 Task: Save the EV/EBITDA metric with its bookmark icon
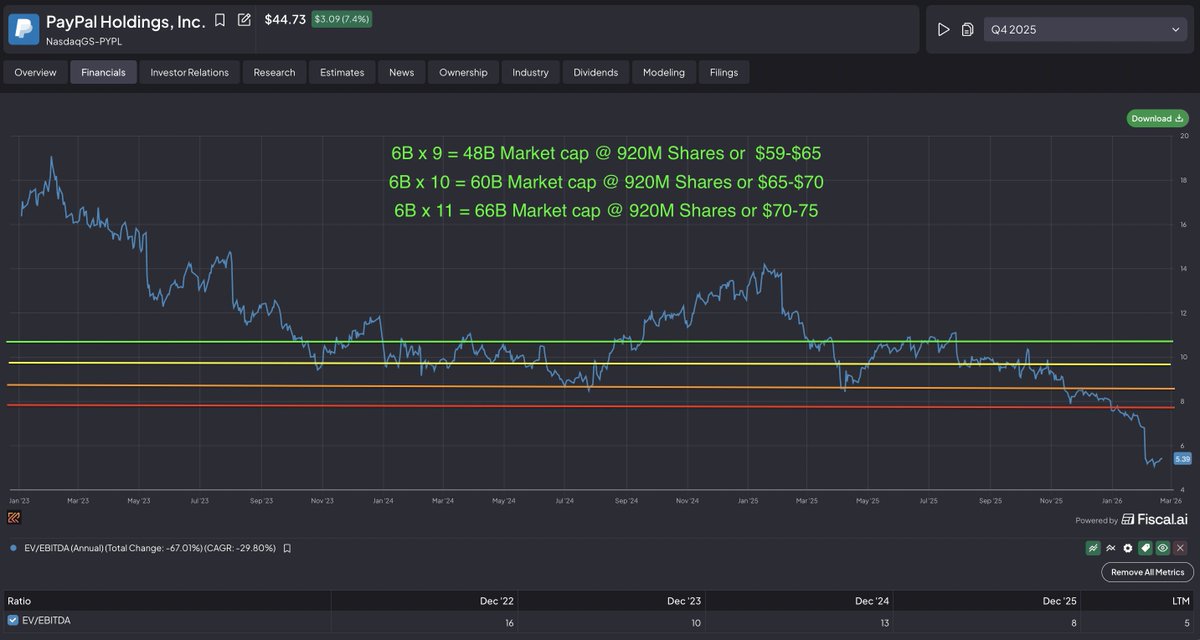pyautogui.click(x=287, y=548)
